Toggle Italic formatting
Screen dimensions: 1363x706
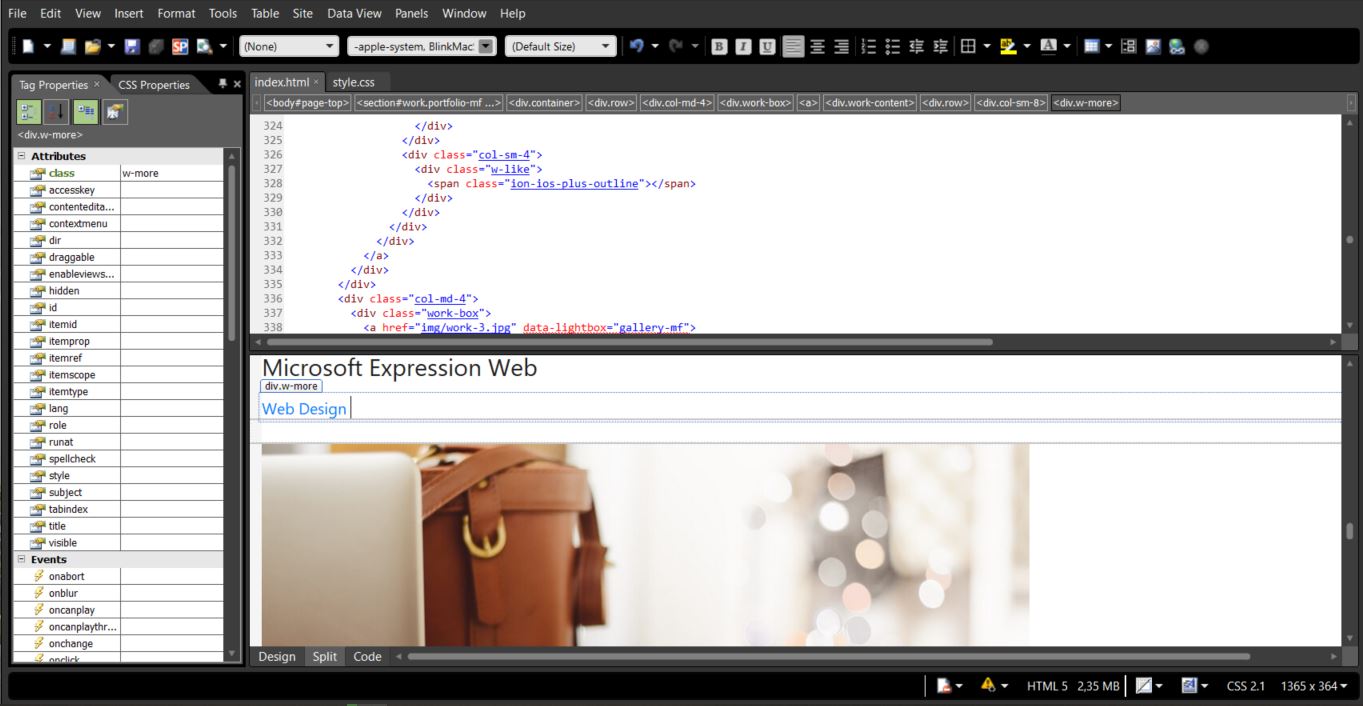coord(743,46)
